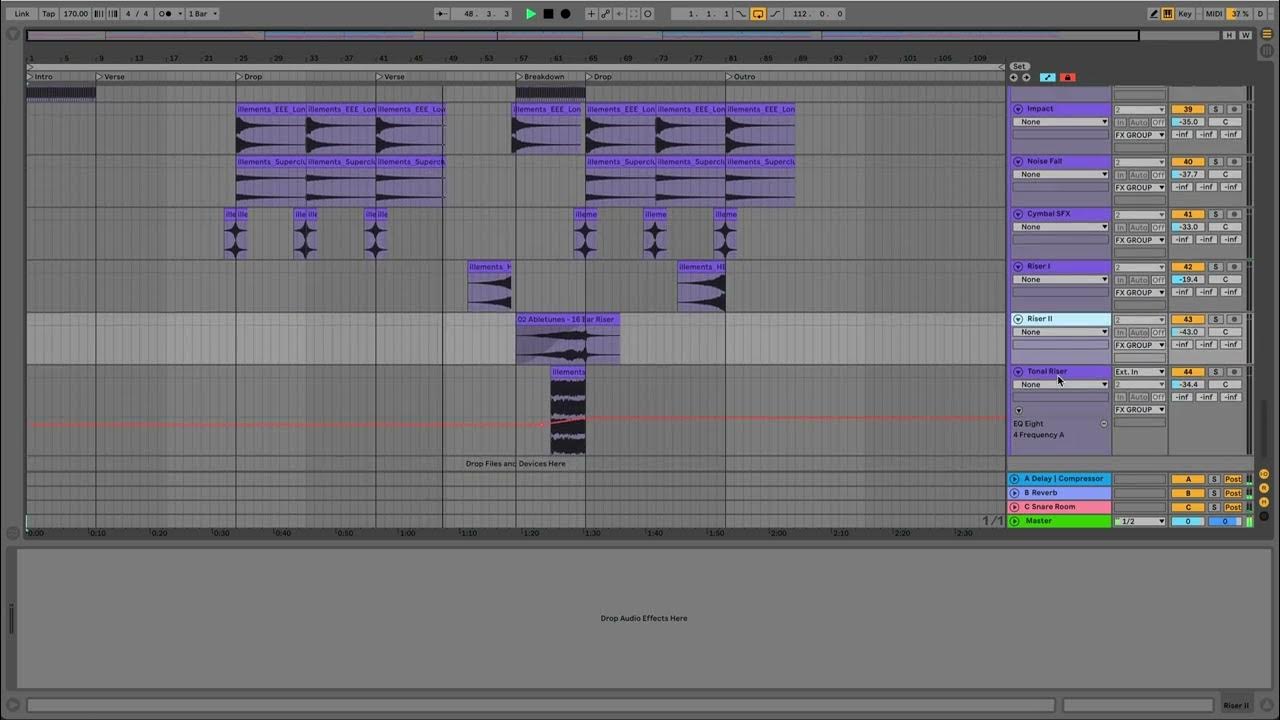1280x720 pixels.
Task: Enable MIDI Map mode
Action: (x=1214, y=14)
